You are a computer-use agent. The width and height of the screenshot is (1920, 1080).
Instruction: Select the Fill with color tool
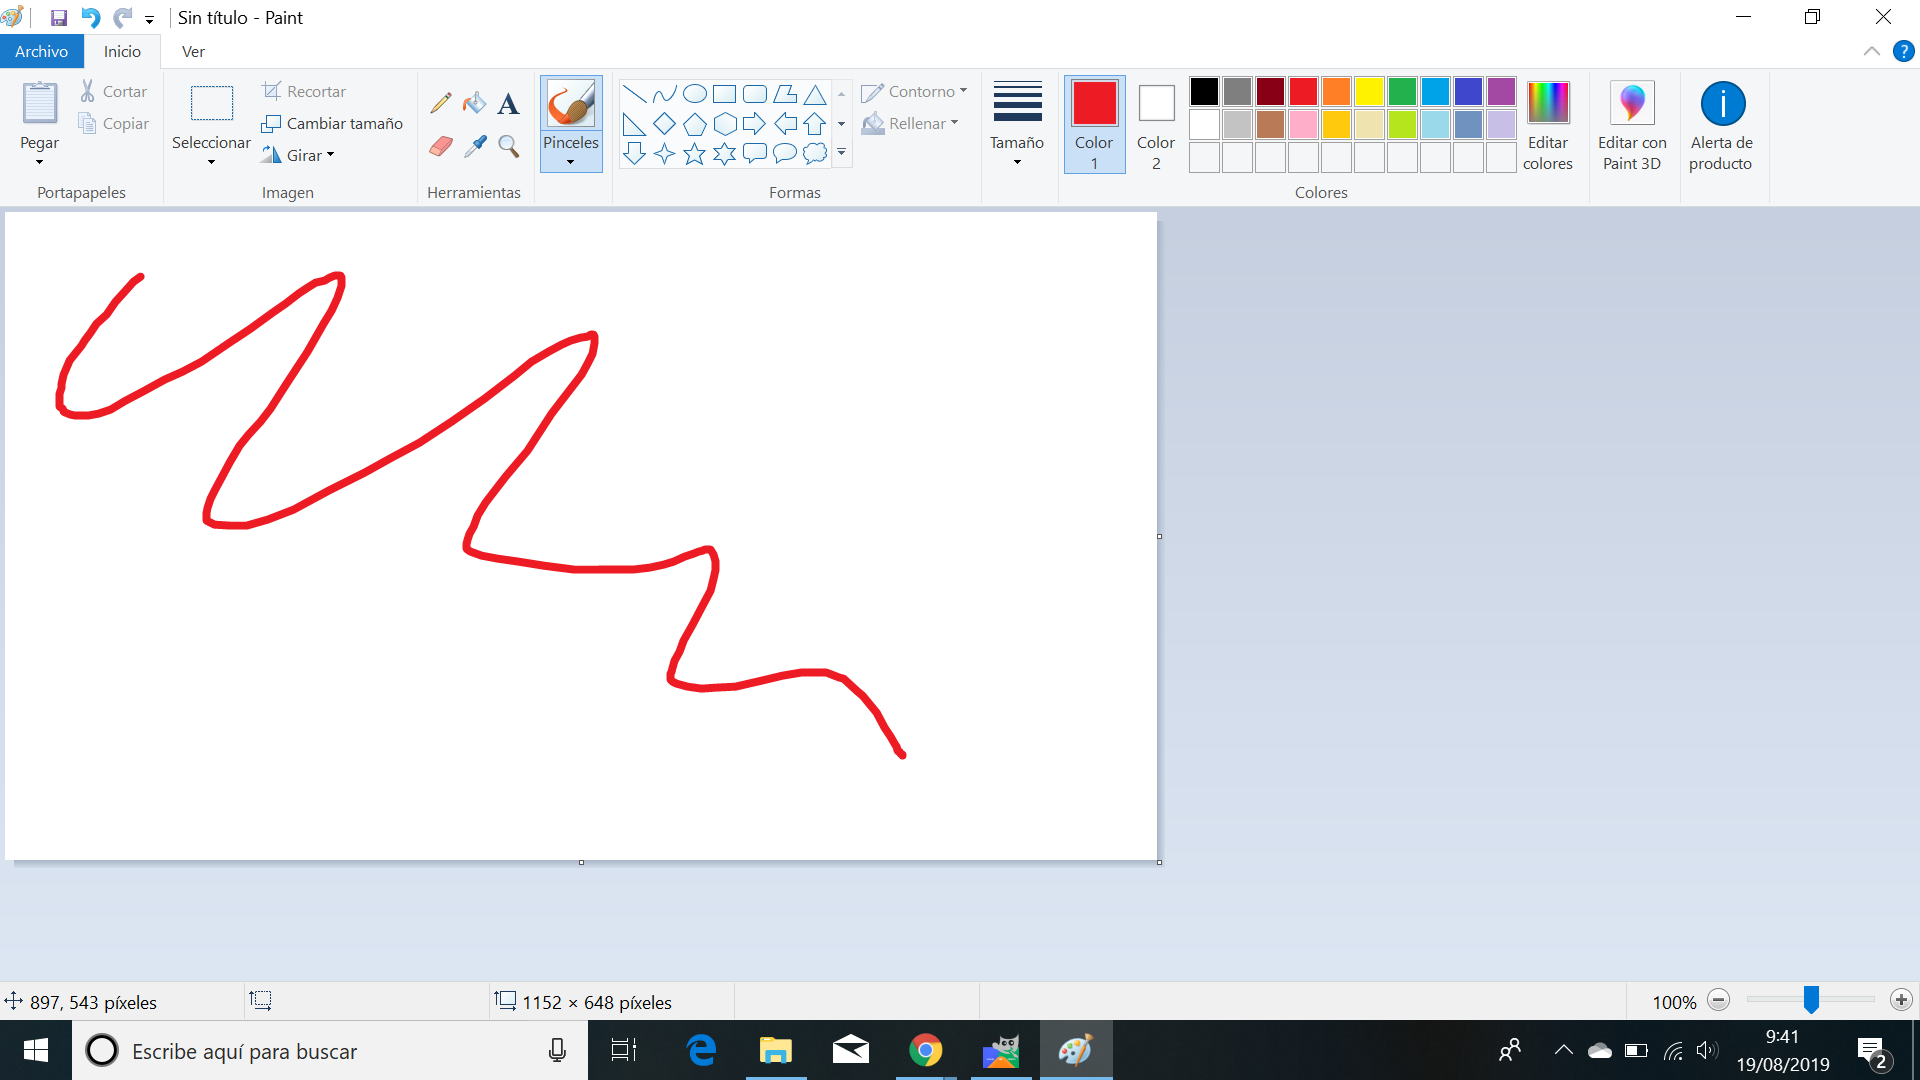[474, 102]
